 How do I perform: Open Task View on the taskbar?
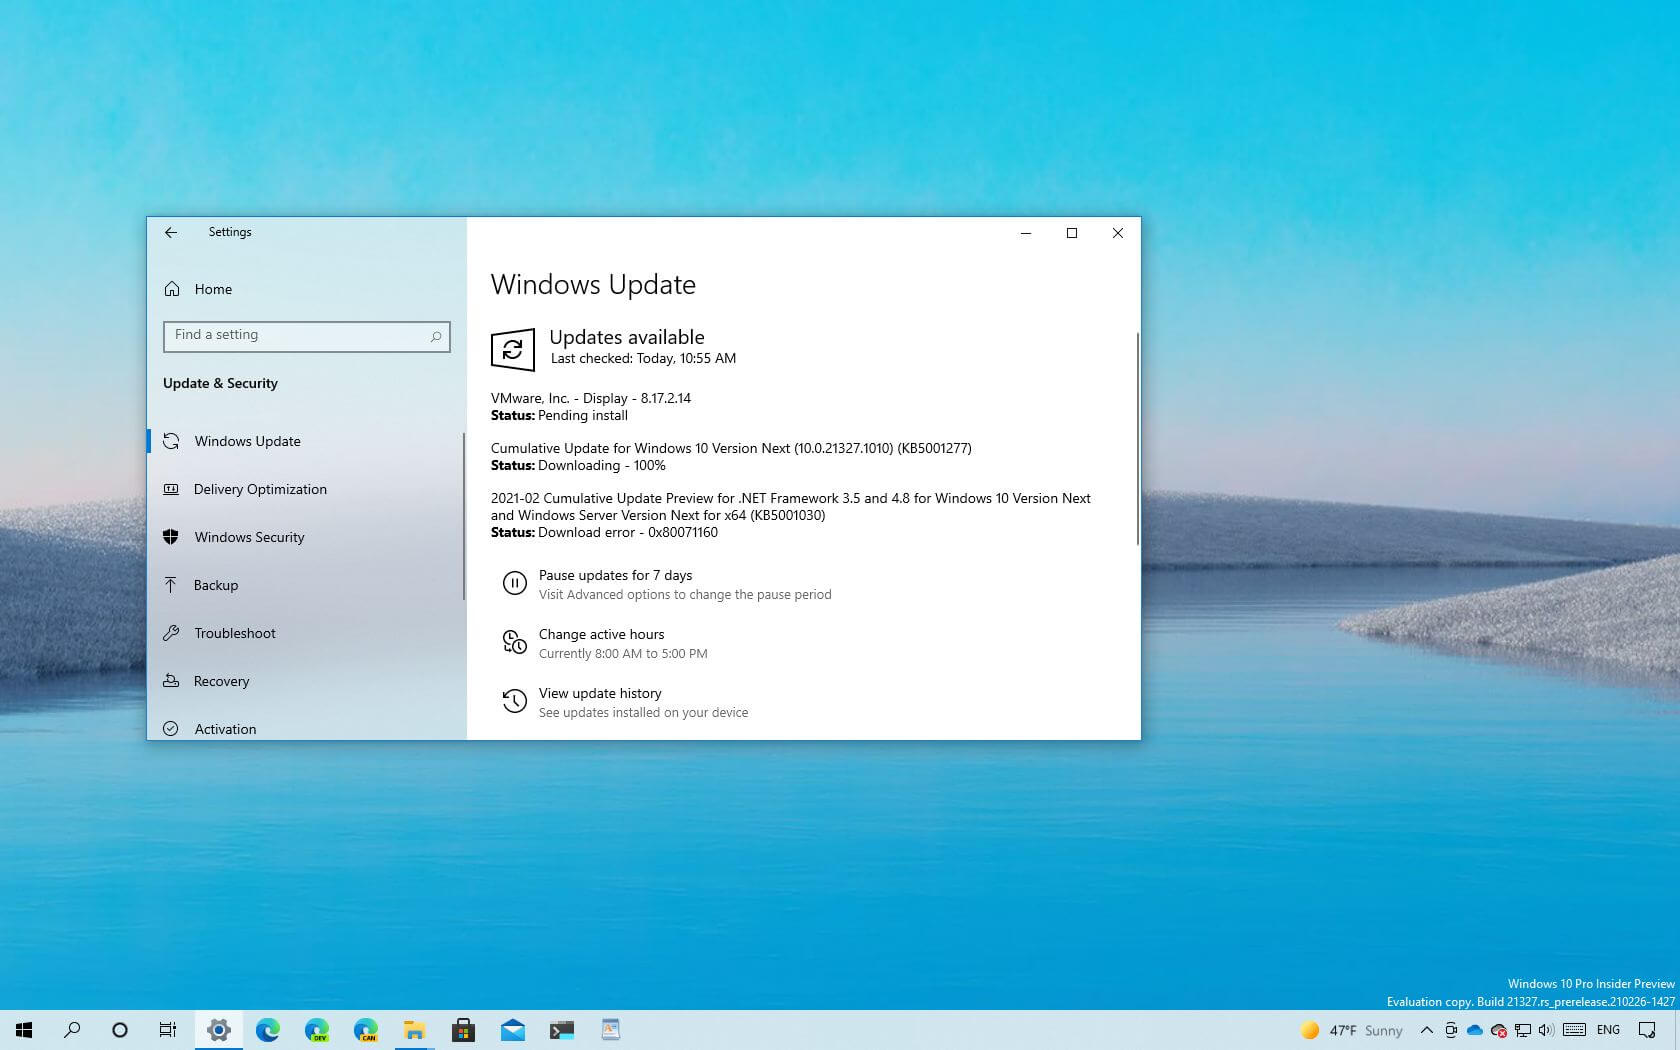point(168,1030)
